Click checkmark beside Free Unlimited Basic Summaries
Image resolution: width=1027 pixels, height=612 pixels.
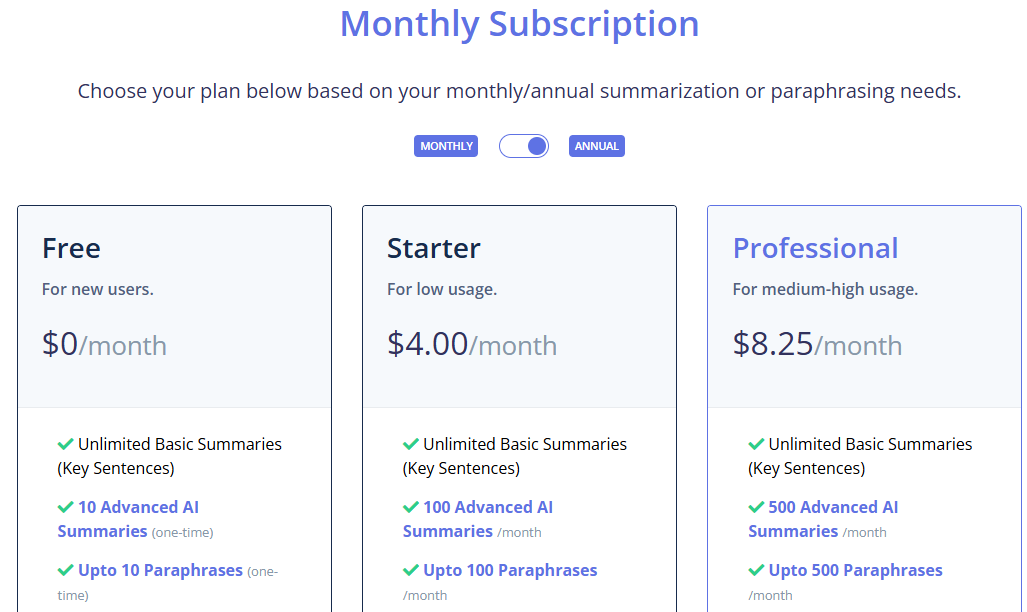[x=65, y=444]
